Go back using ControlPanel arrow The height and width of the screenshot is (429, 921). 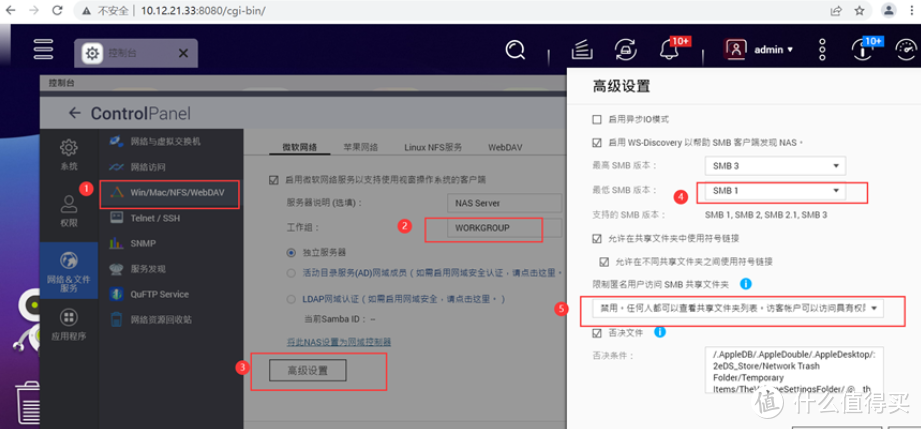74,113
